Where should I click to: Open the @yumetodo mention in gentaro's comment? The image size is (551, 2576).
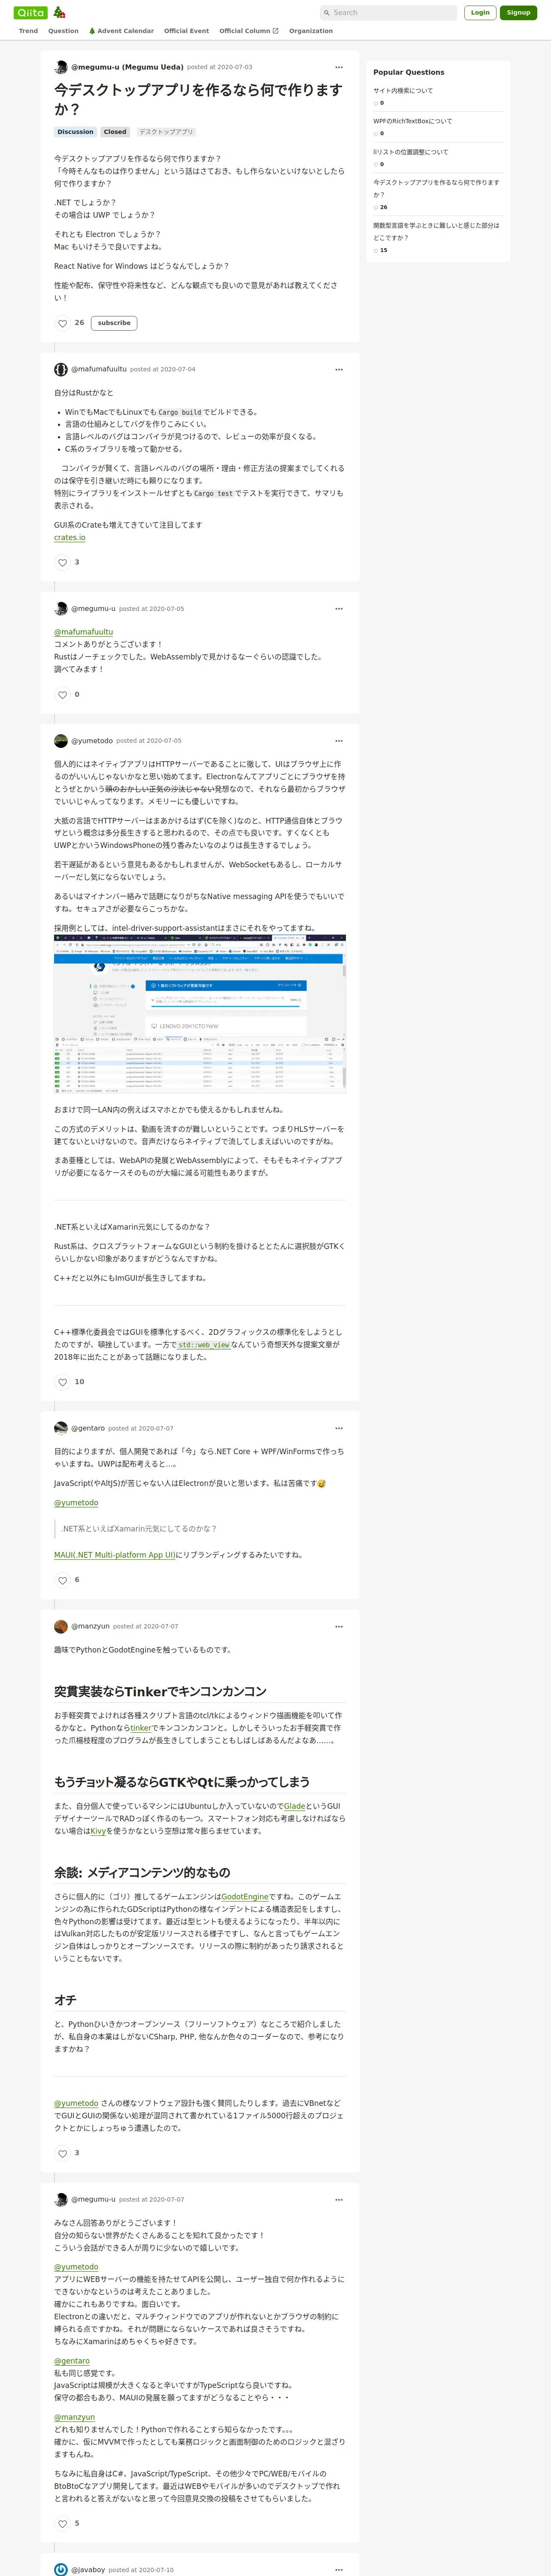(76, 1503)
